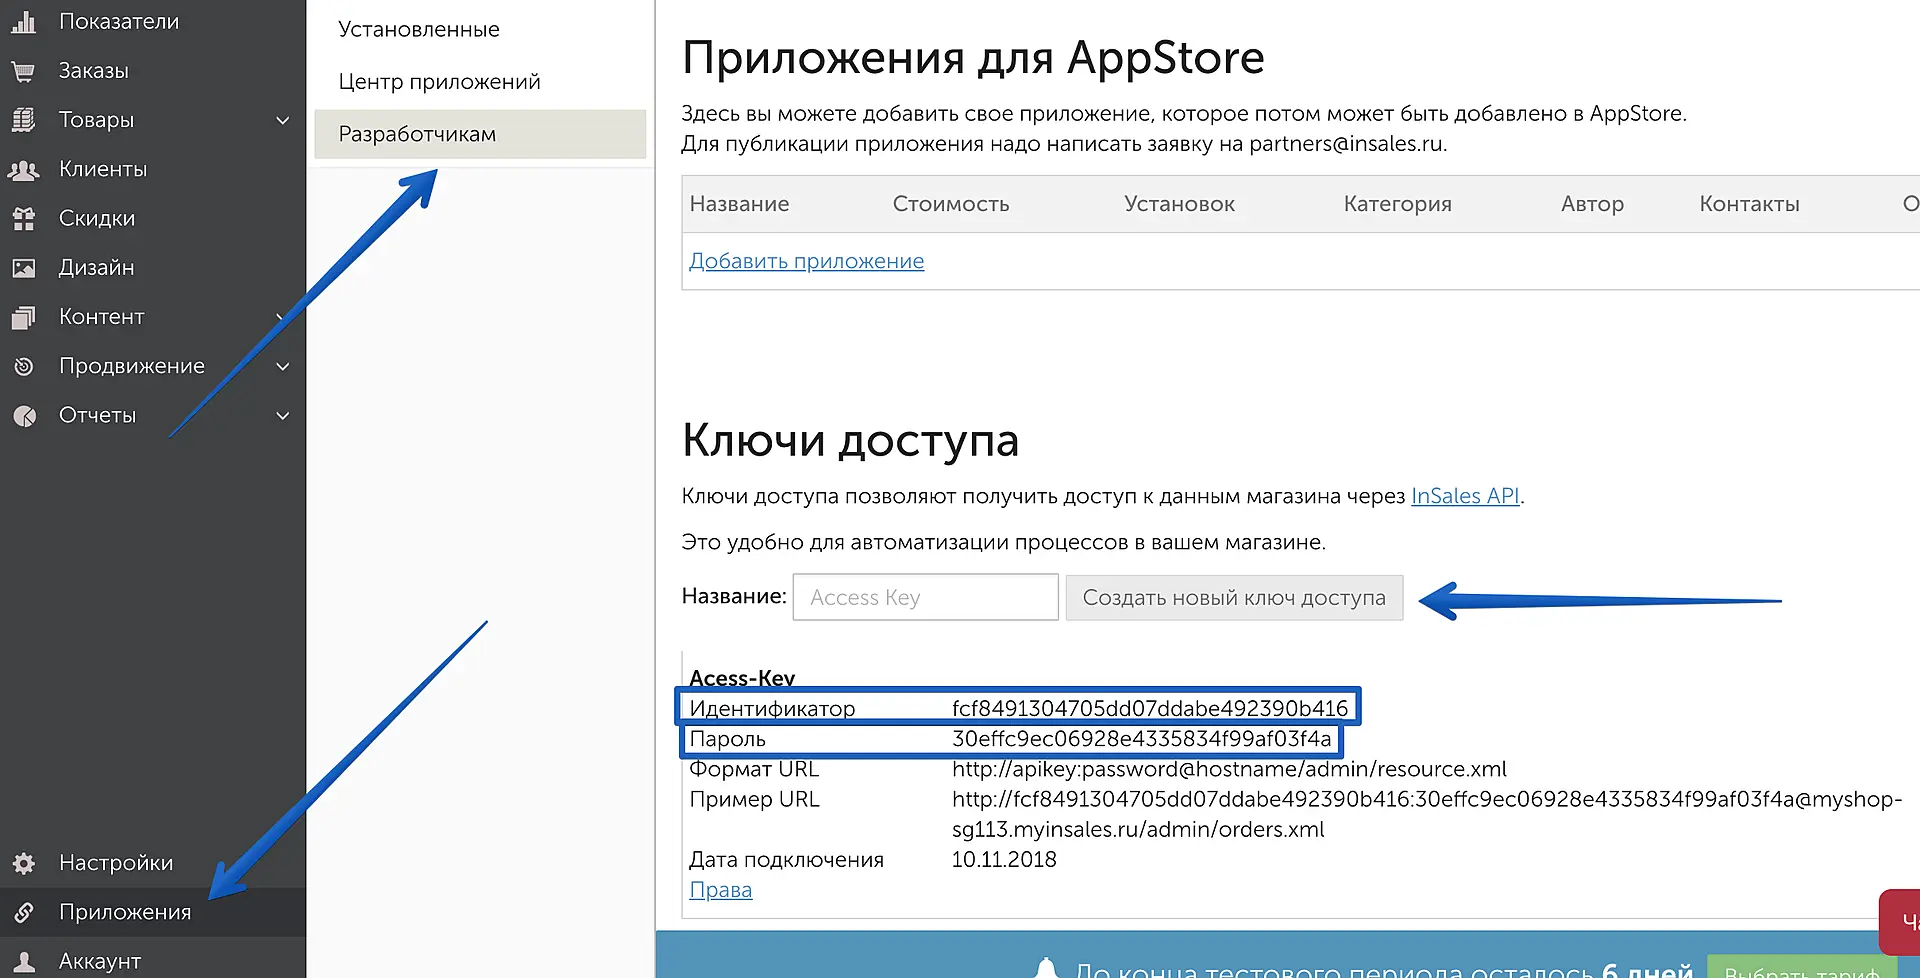This screenshot has height=978, width=1920.
Task: Expand the Отчеты submenu chevron
Action: click(283, 416)
